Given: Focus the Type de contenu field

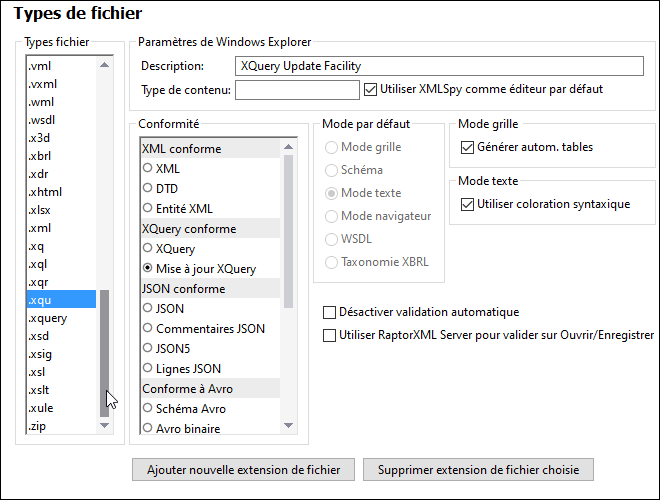Looking at the screenshot, I should [x=296, y=90].
